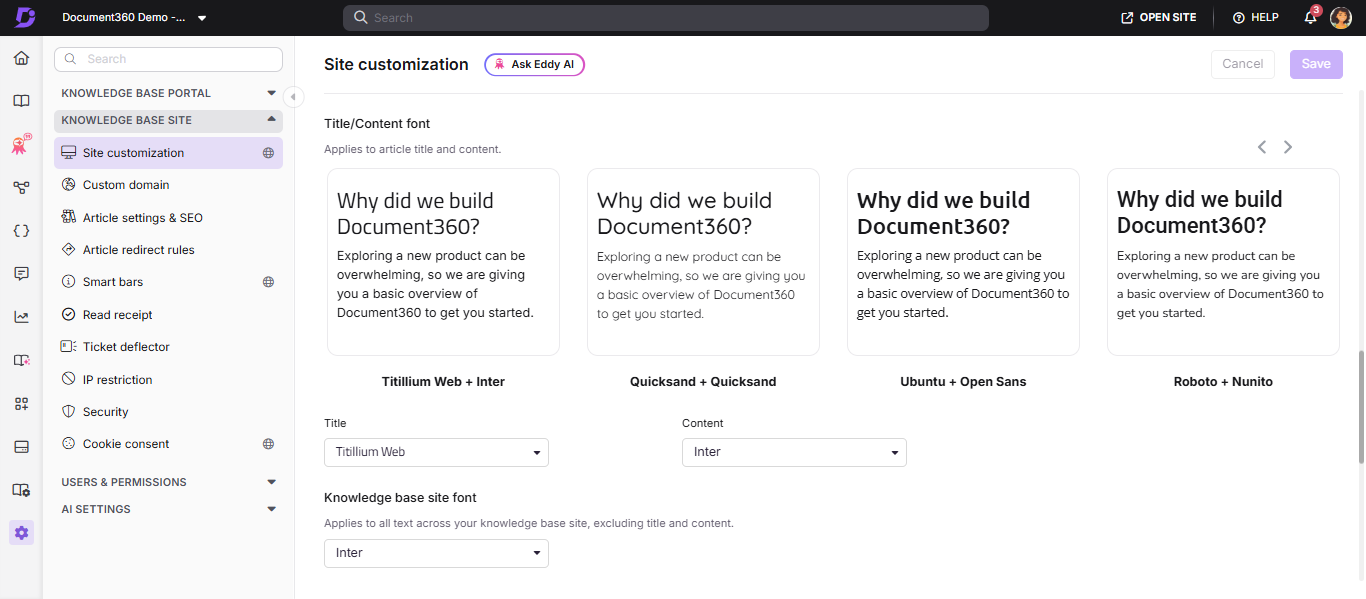Image resolution: width=1366 pixels, height=599 pixels.
Task: Expand the Users & Permissions section
Action: (168, 482)
